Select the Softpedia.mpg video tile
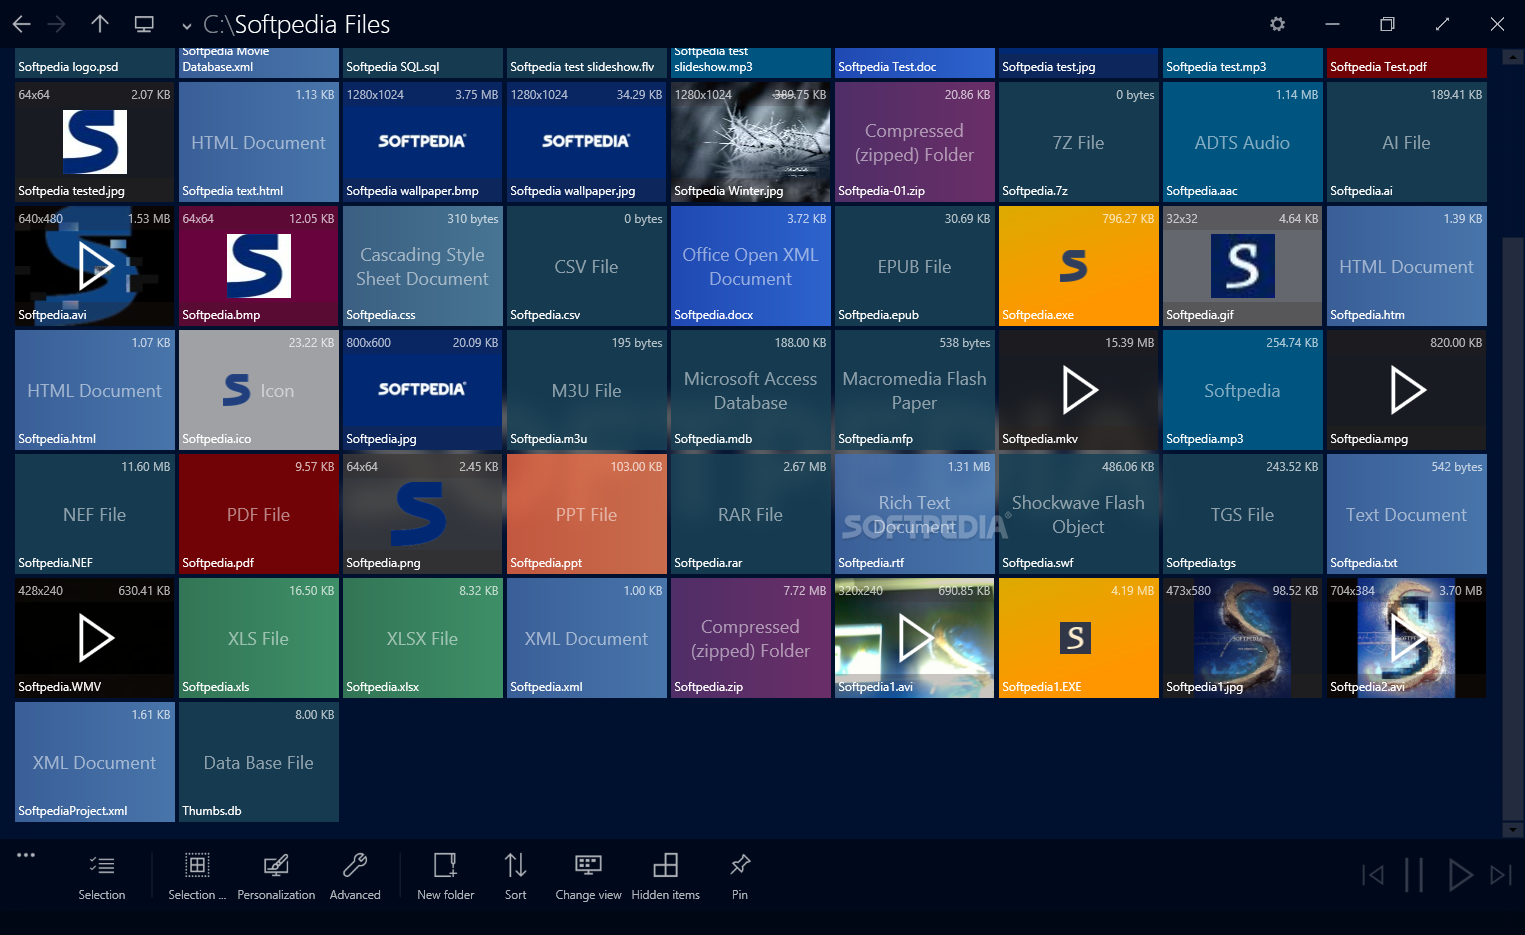1525x935 pixels. tap(1407, 390)
